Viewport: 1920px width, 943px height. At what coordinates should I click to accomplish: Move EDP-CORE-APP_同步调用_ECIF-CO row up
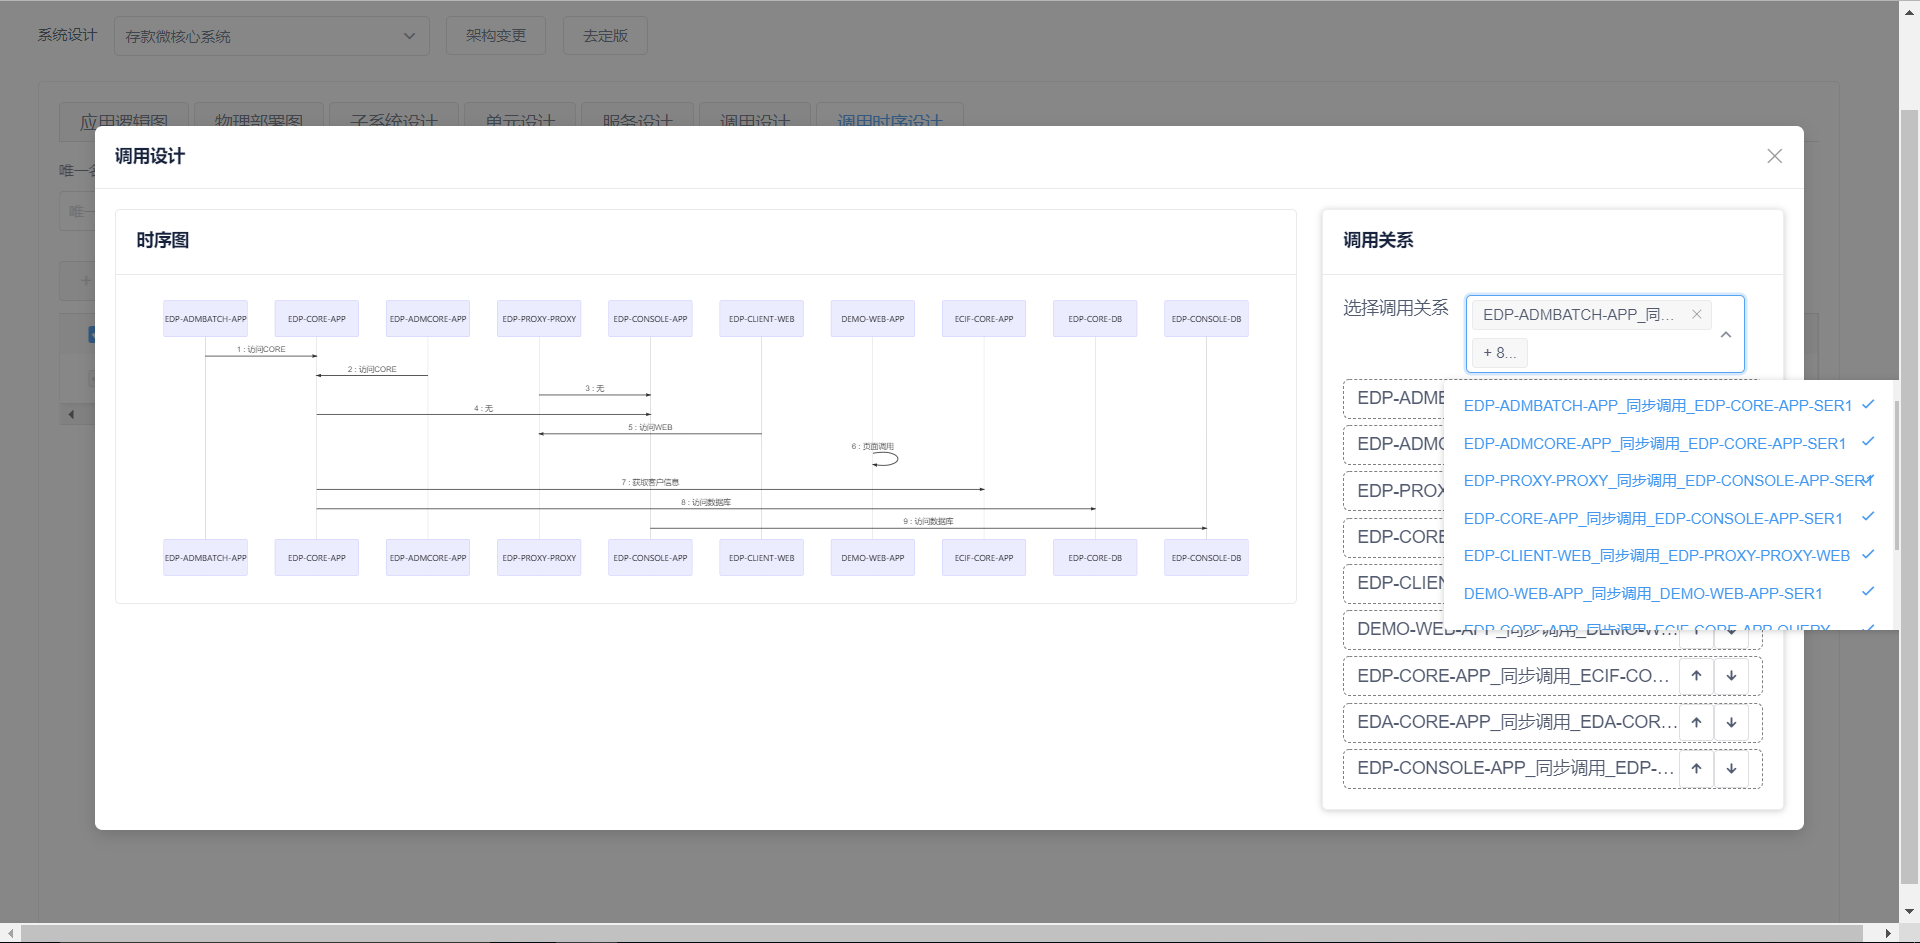(1696, 676)
